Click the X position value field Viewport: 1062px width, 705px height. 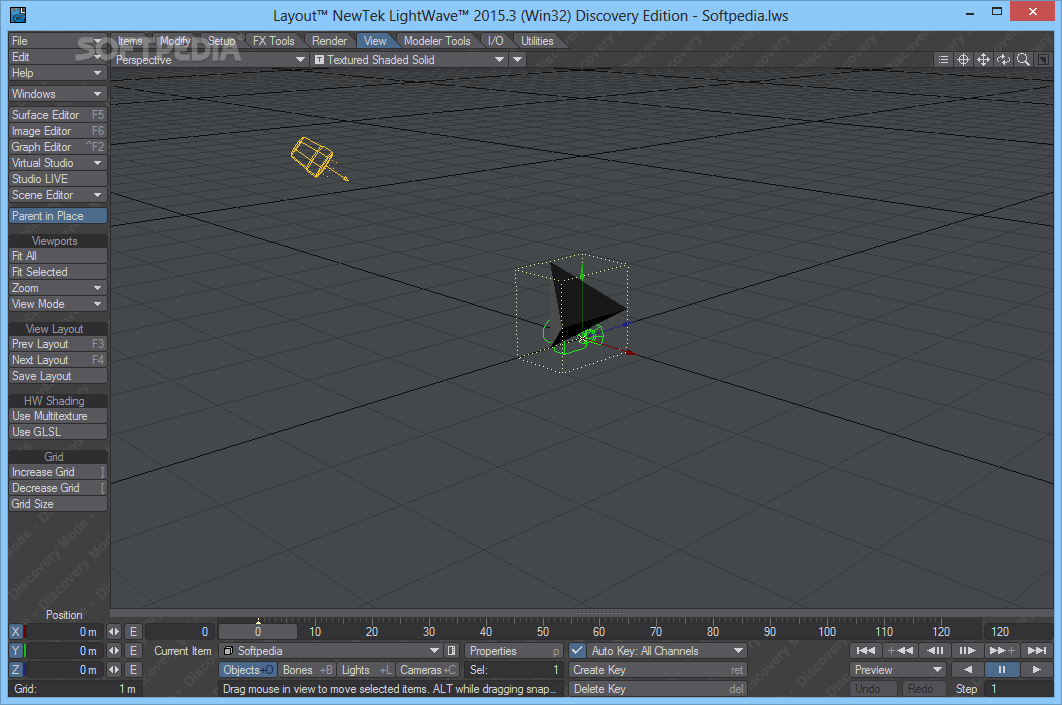click(64, 631)
